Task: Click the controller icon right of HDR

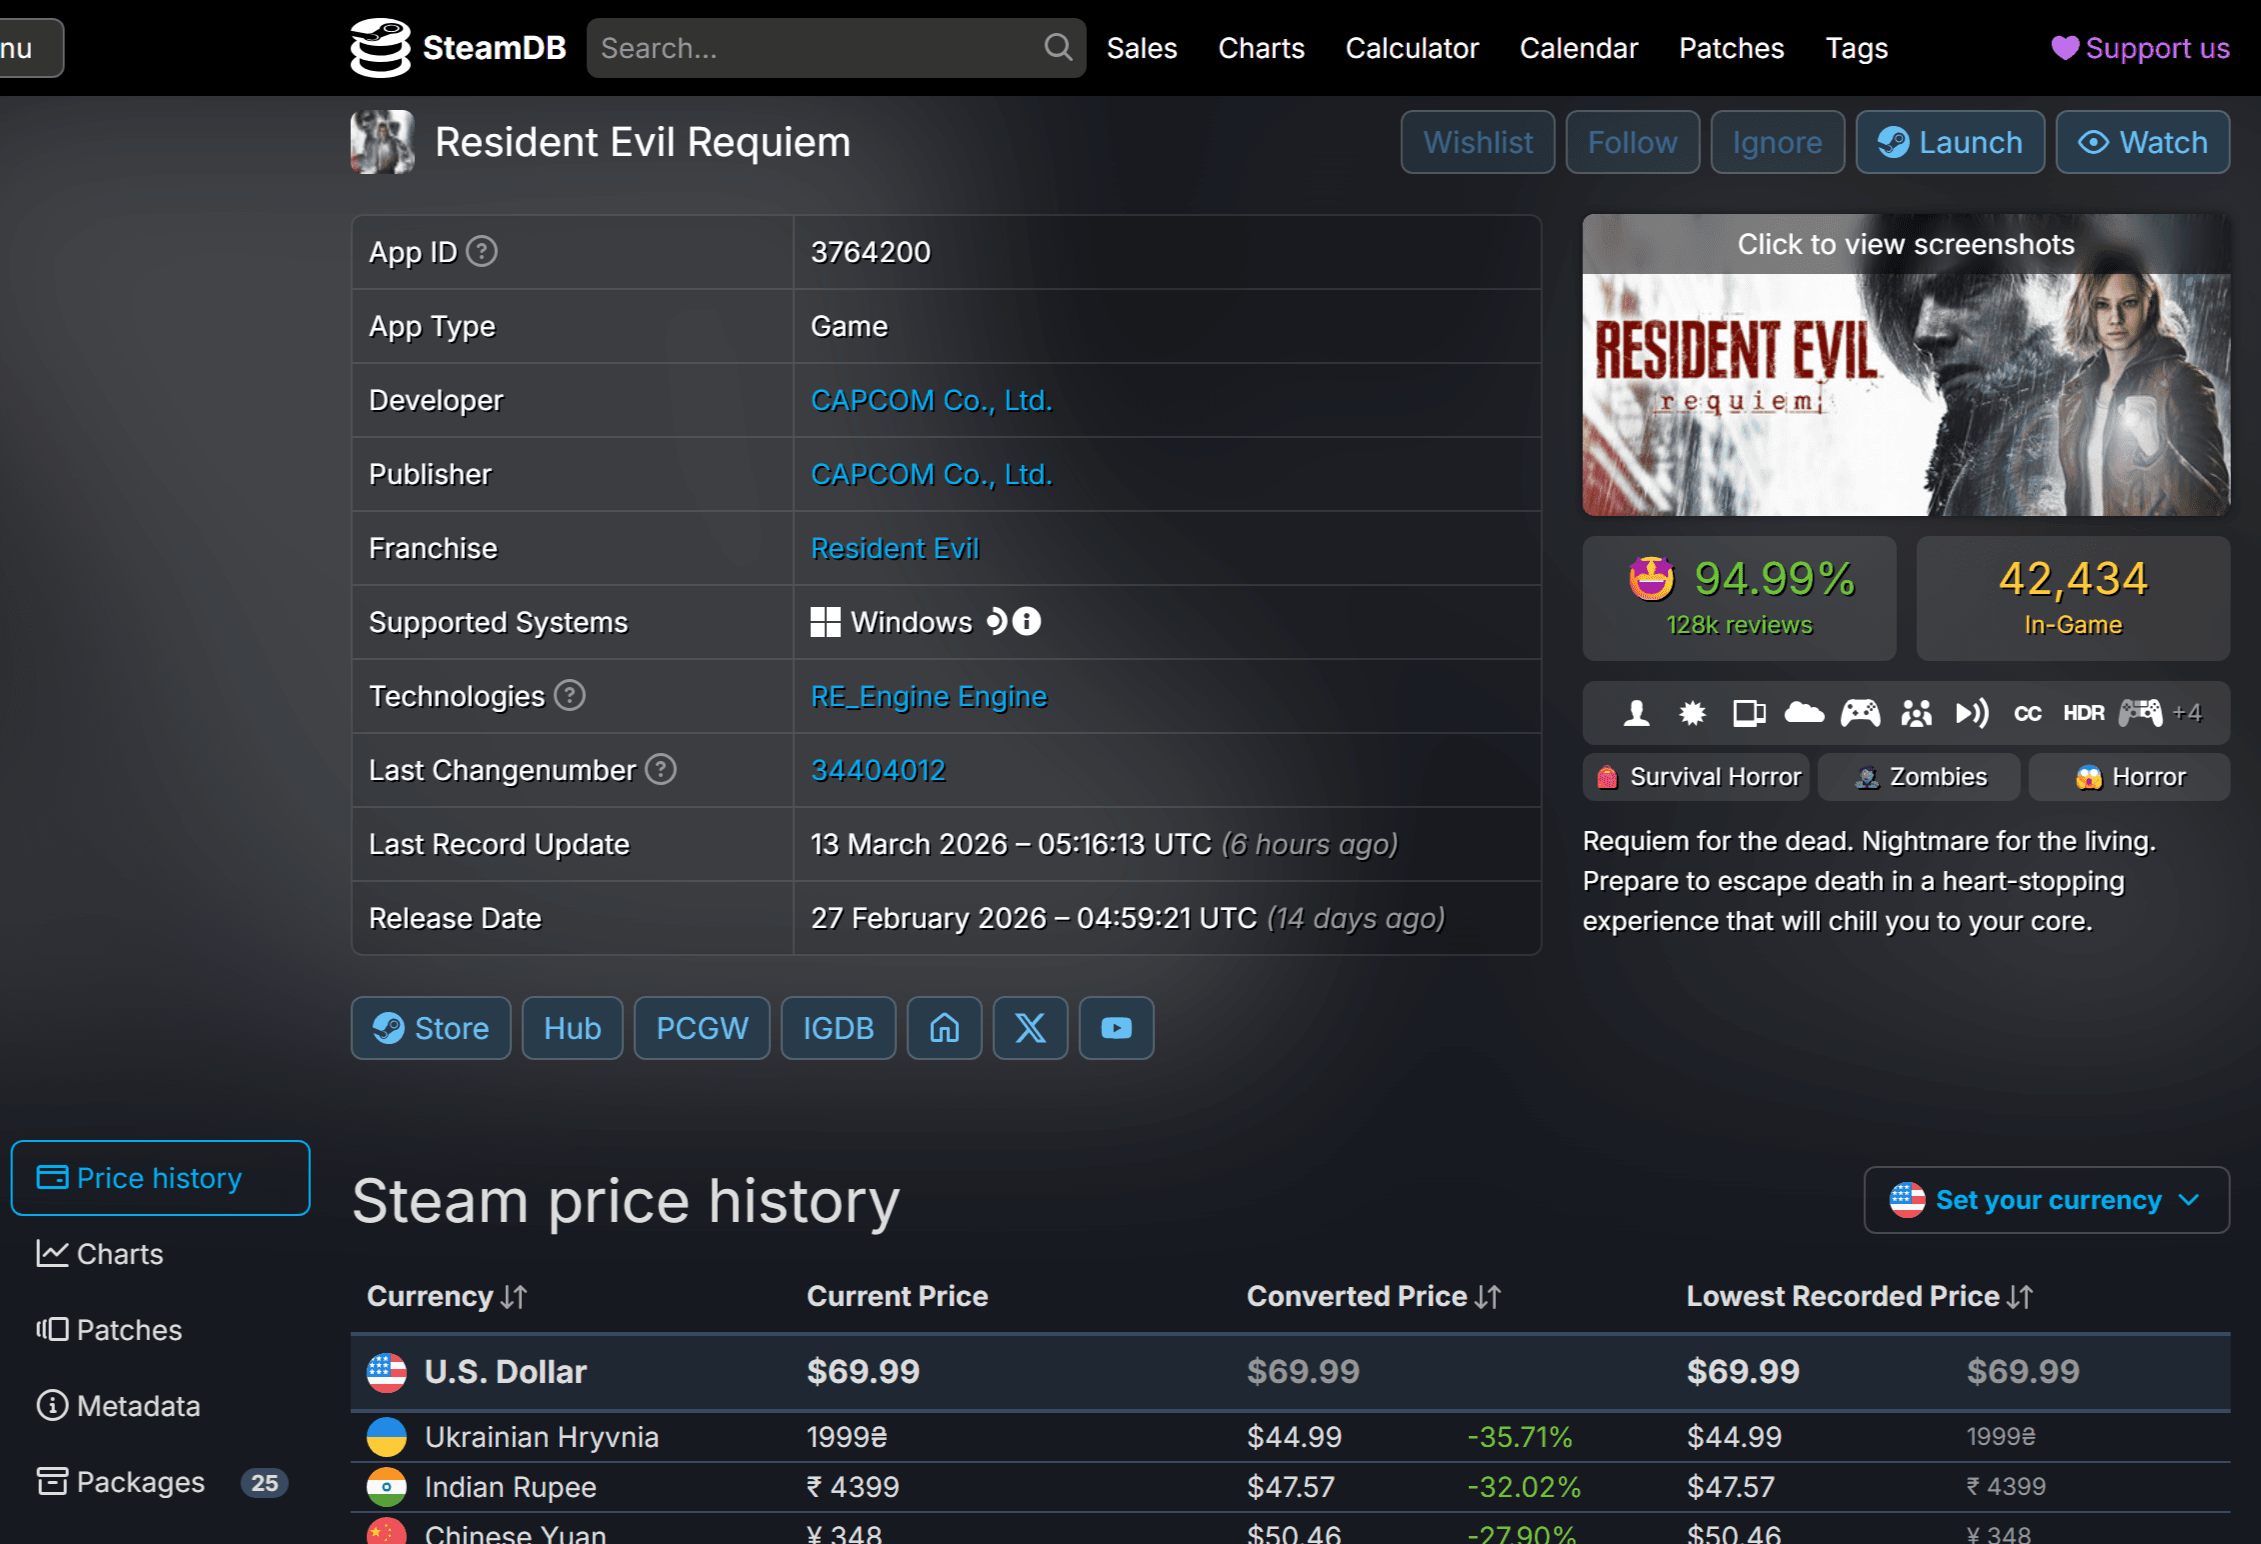Action: point(2141,713)
